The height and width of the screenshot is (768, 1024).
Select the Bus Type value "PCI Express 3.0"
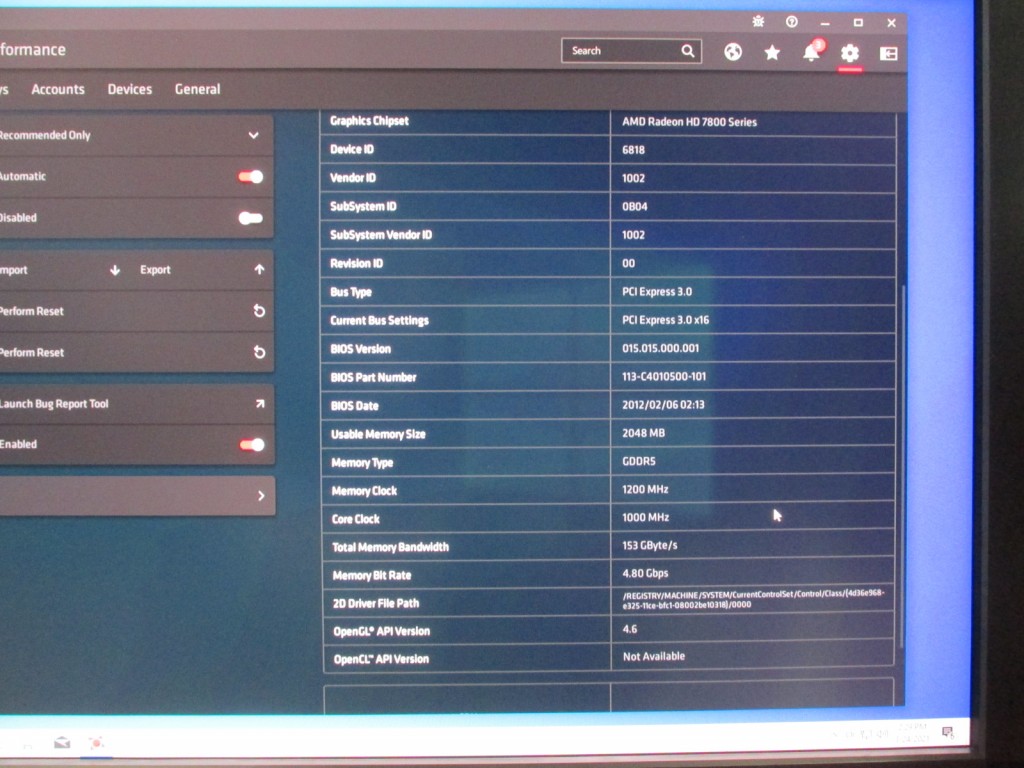[656, 292]
